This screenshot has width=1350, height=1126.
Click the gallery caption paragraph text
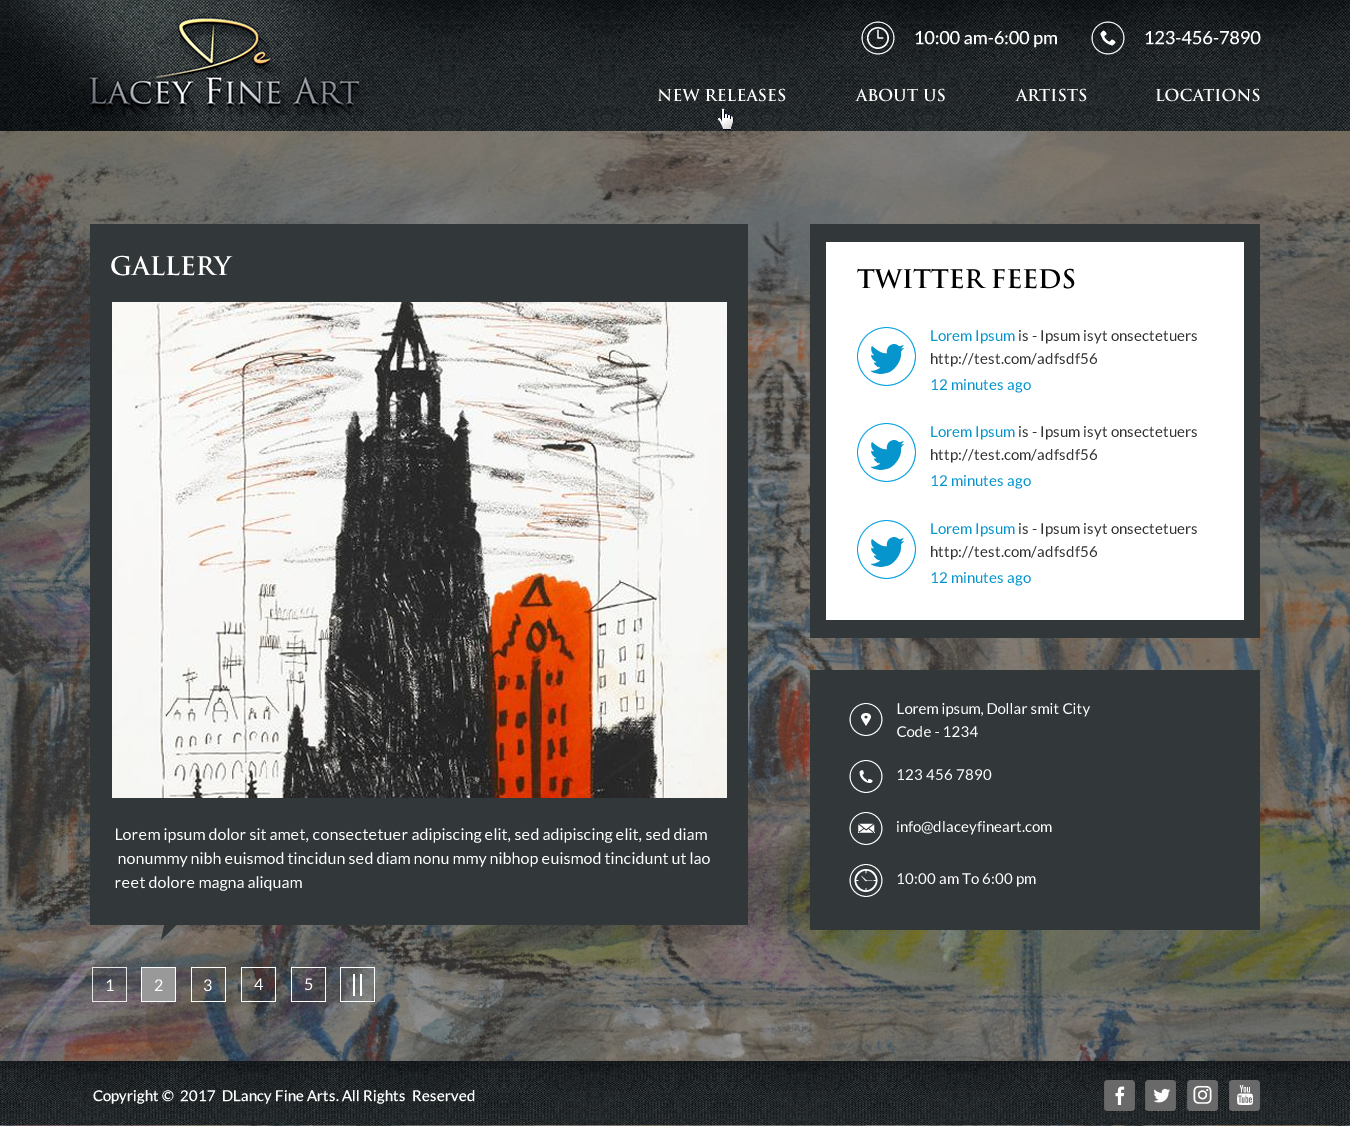[x=413, y=858]
